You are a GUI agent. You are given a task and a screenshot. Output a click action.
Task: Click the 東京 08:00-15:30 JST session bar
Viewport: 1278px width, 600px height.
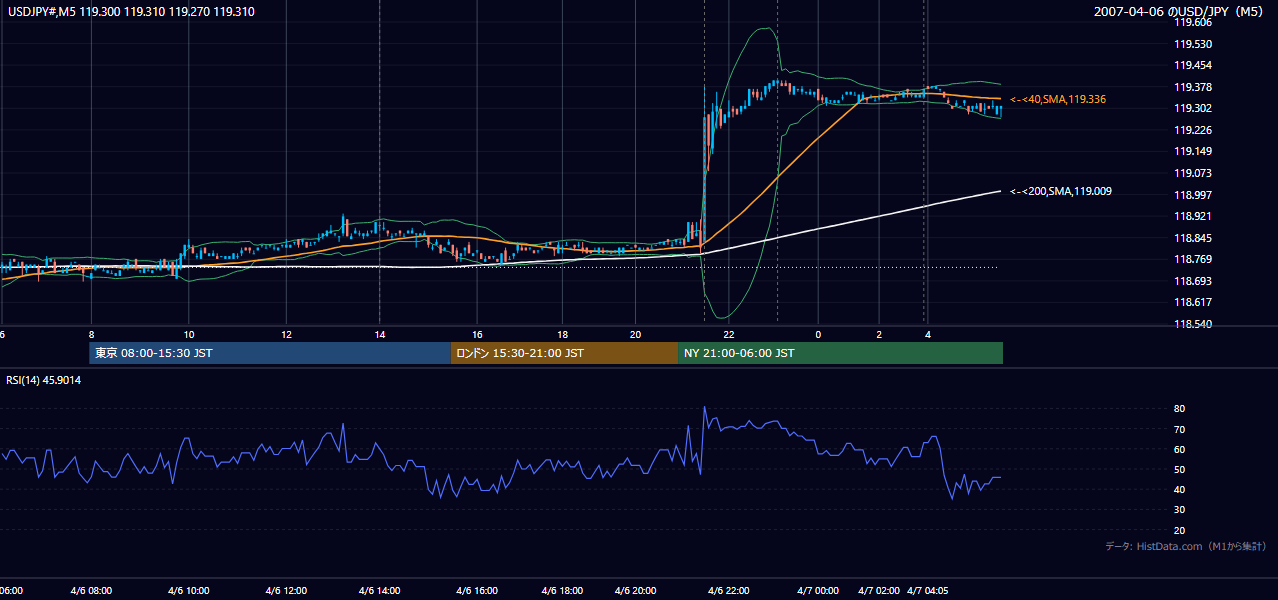point(270,353)
